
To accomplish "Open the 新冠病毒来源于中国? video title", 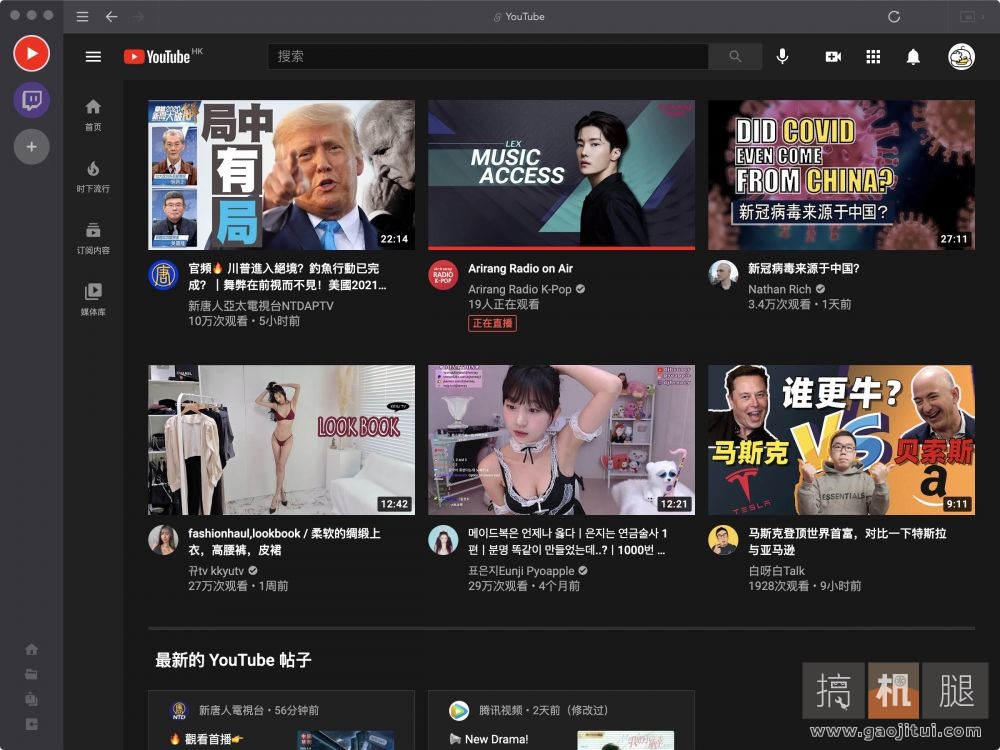I will 804,268.
